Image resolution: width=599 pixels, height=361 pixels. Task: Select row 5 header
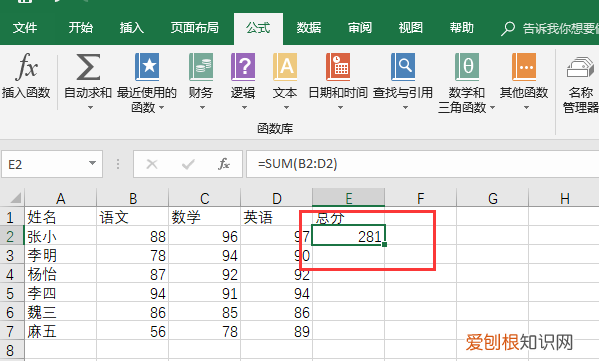click(x=11, y=293)
